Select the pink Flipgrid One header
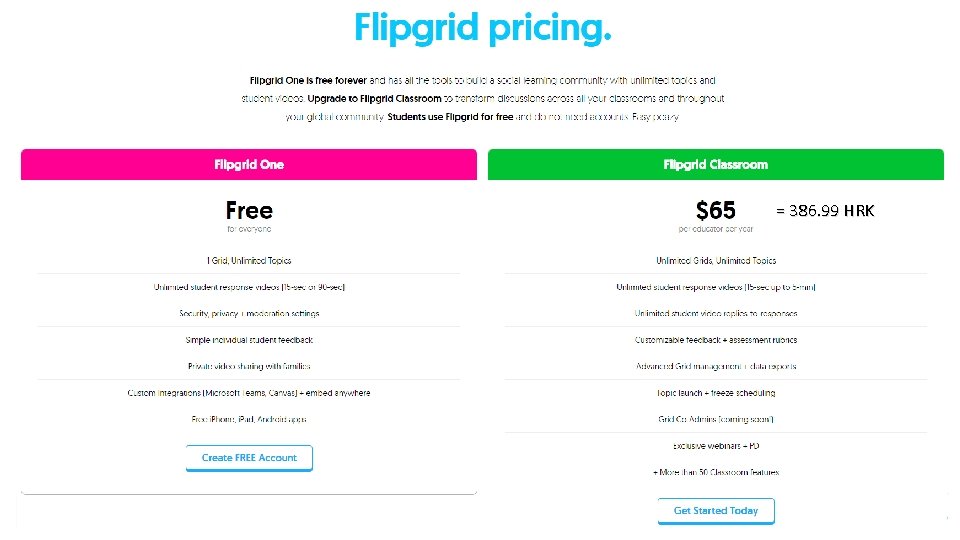Screen dimensions: 960x540 [249, 164]
